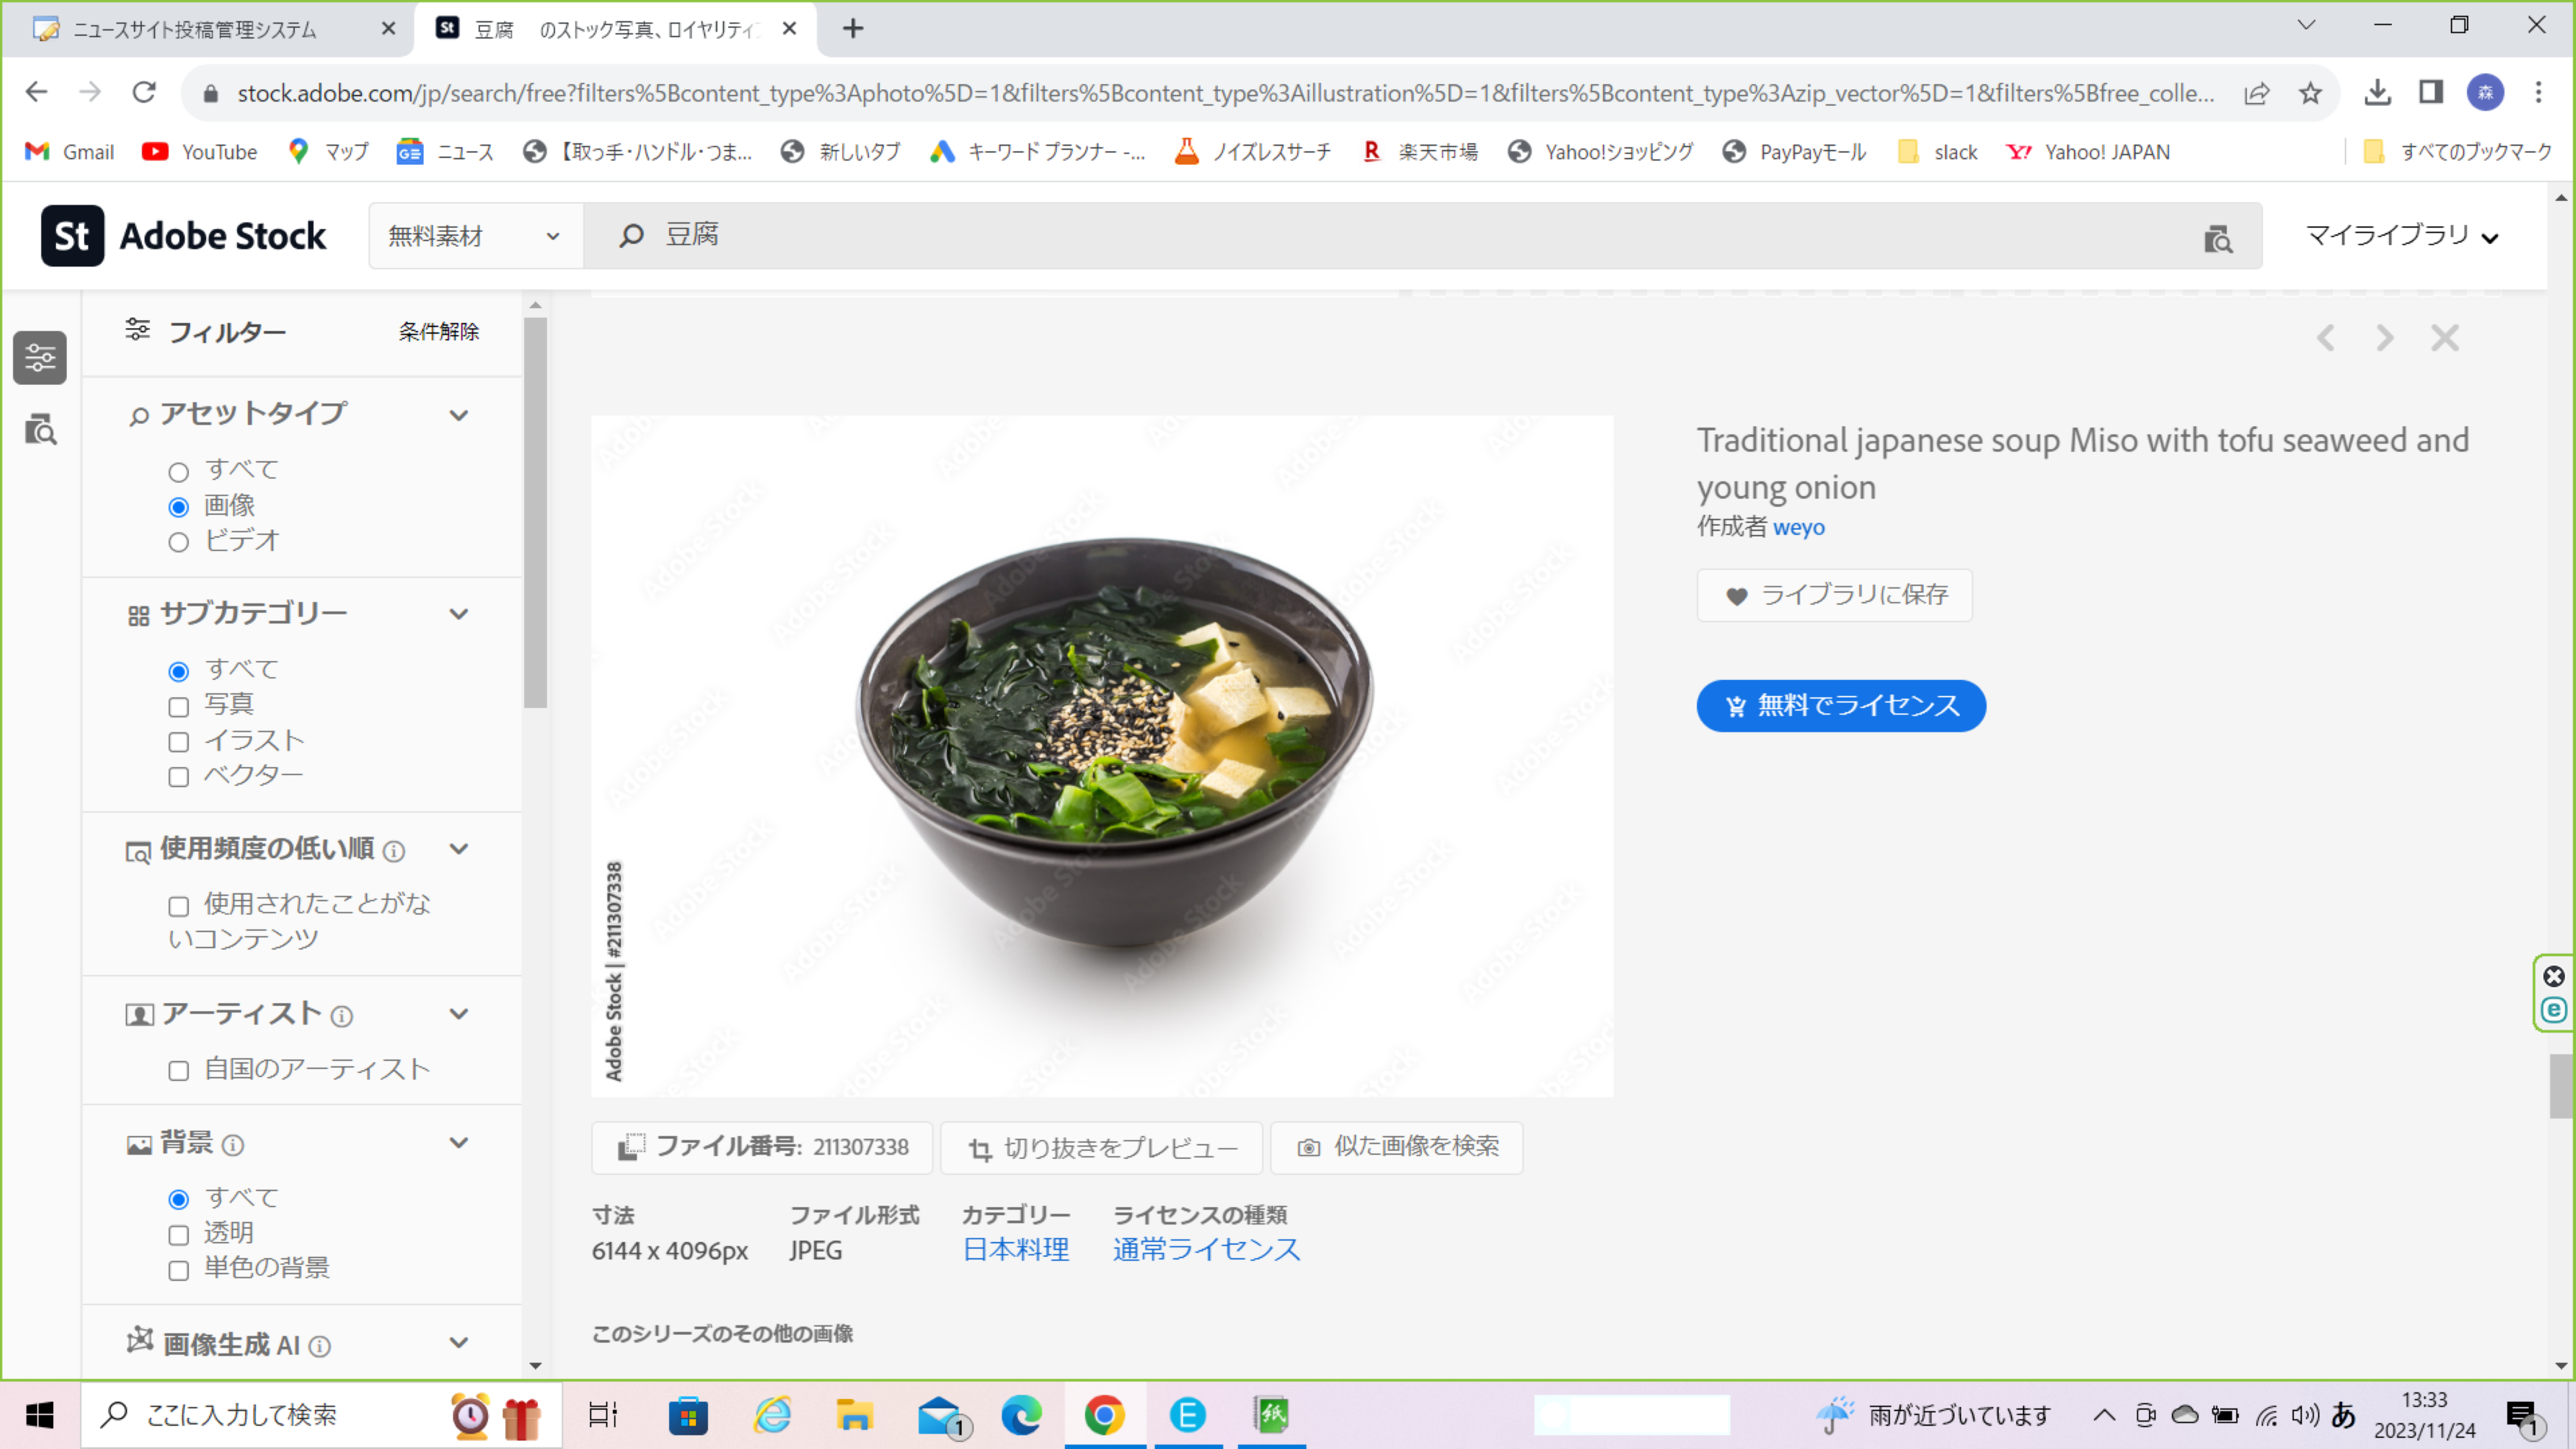This screenshot has width=2576, height=1449.
Task: Reload the page
Action: click(144, 93)
